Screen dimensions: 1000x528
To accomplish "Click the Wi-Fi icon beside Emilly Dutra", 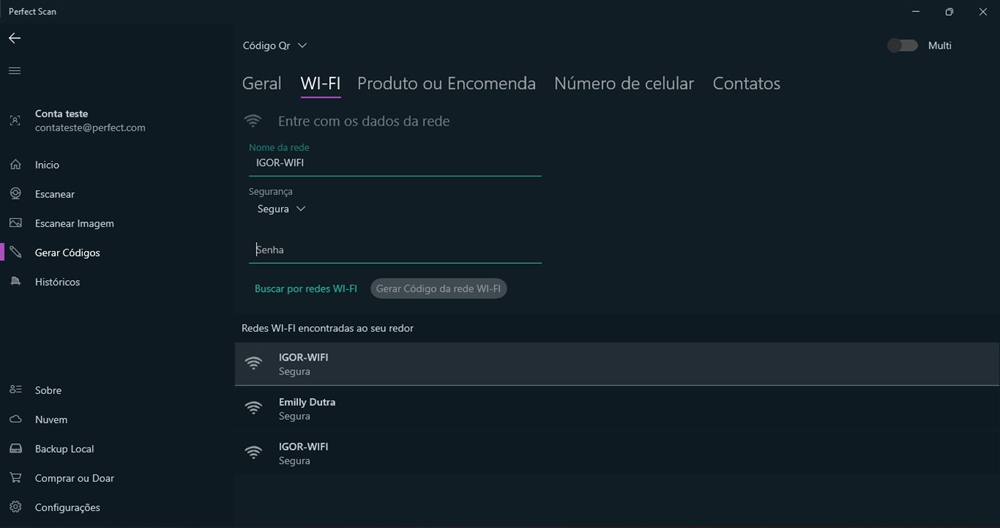I will click(254, 408).
